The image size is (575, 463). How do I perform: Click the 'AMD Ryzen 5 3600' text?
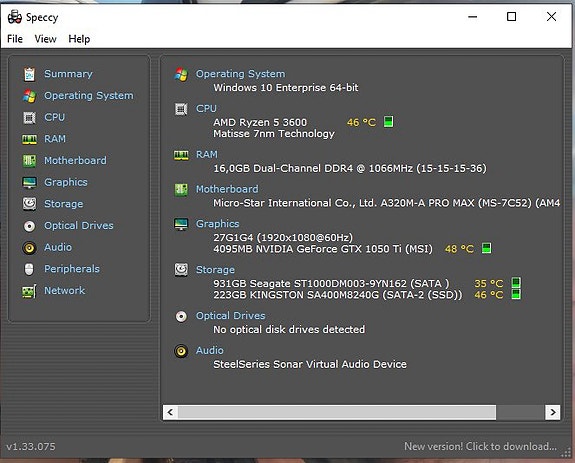[x=260, y=122]
